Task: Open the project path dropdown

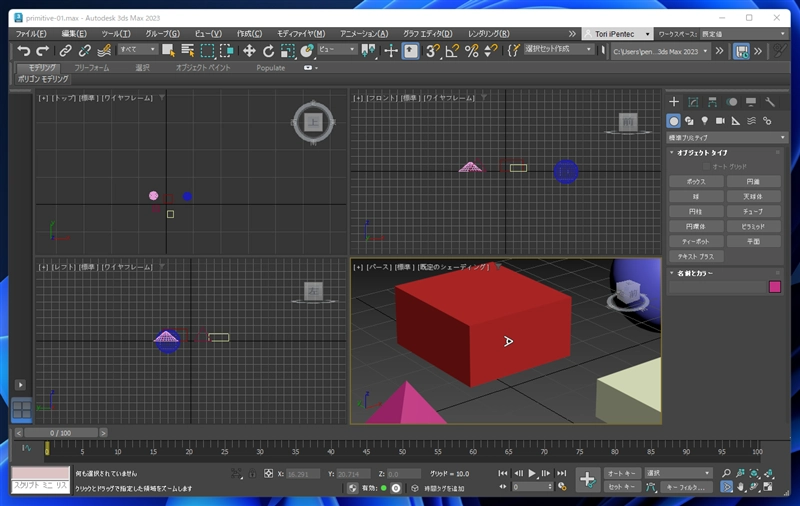Action: click(660, 51)
